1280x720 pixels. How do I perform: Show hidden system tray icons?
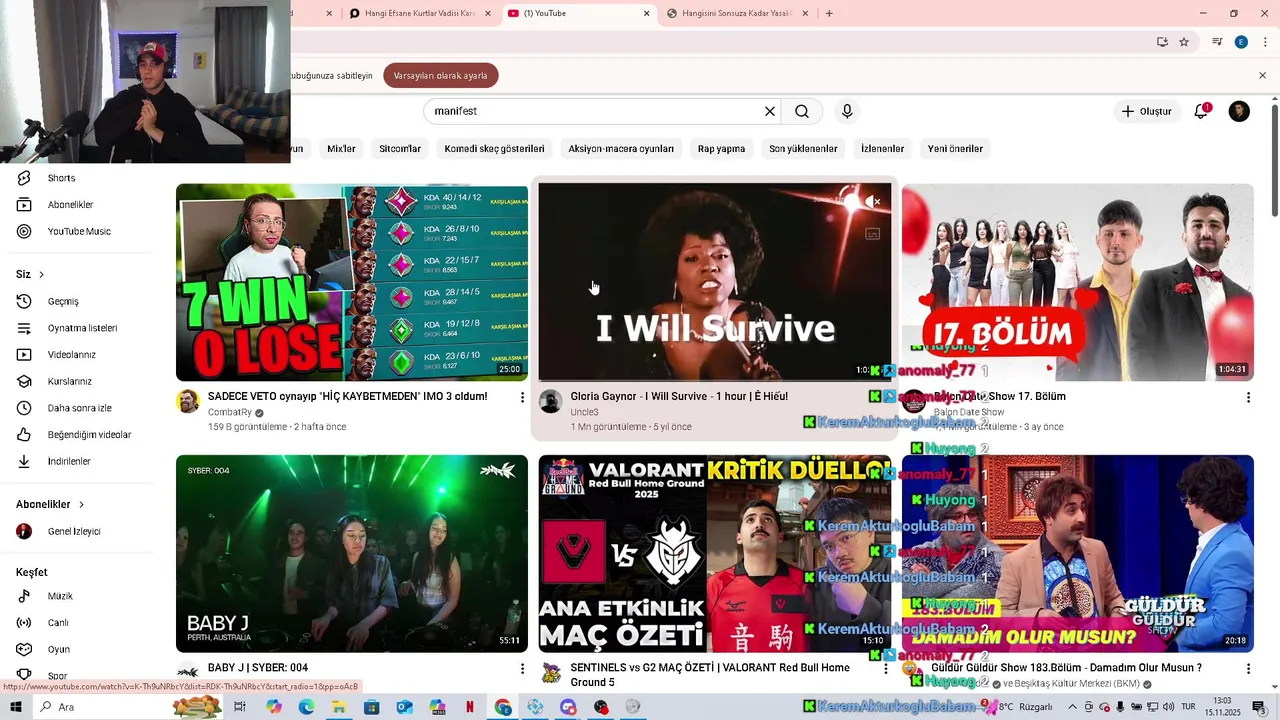[1073, 707]
